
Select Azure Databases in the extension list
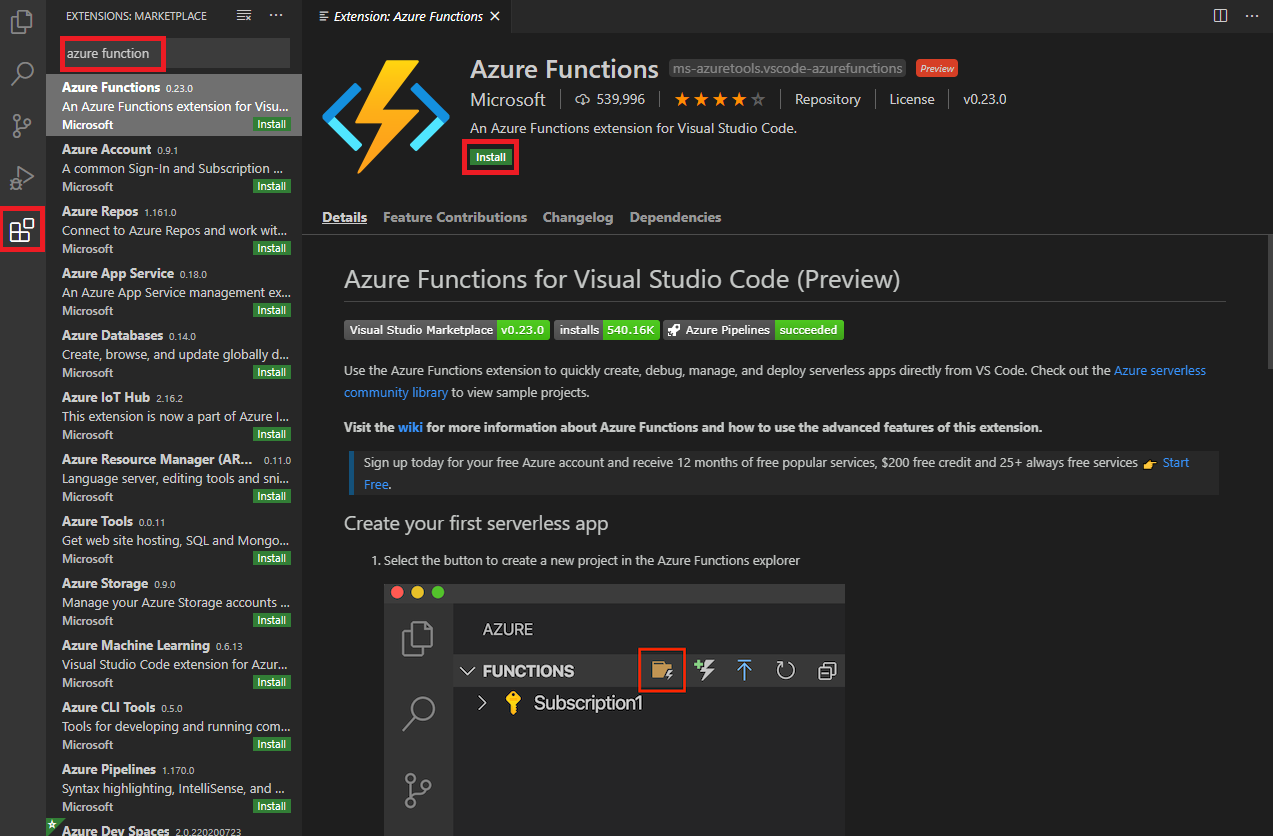174,353
